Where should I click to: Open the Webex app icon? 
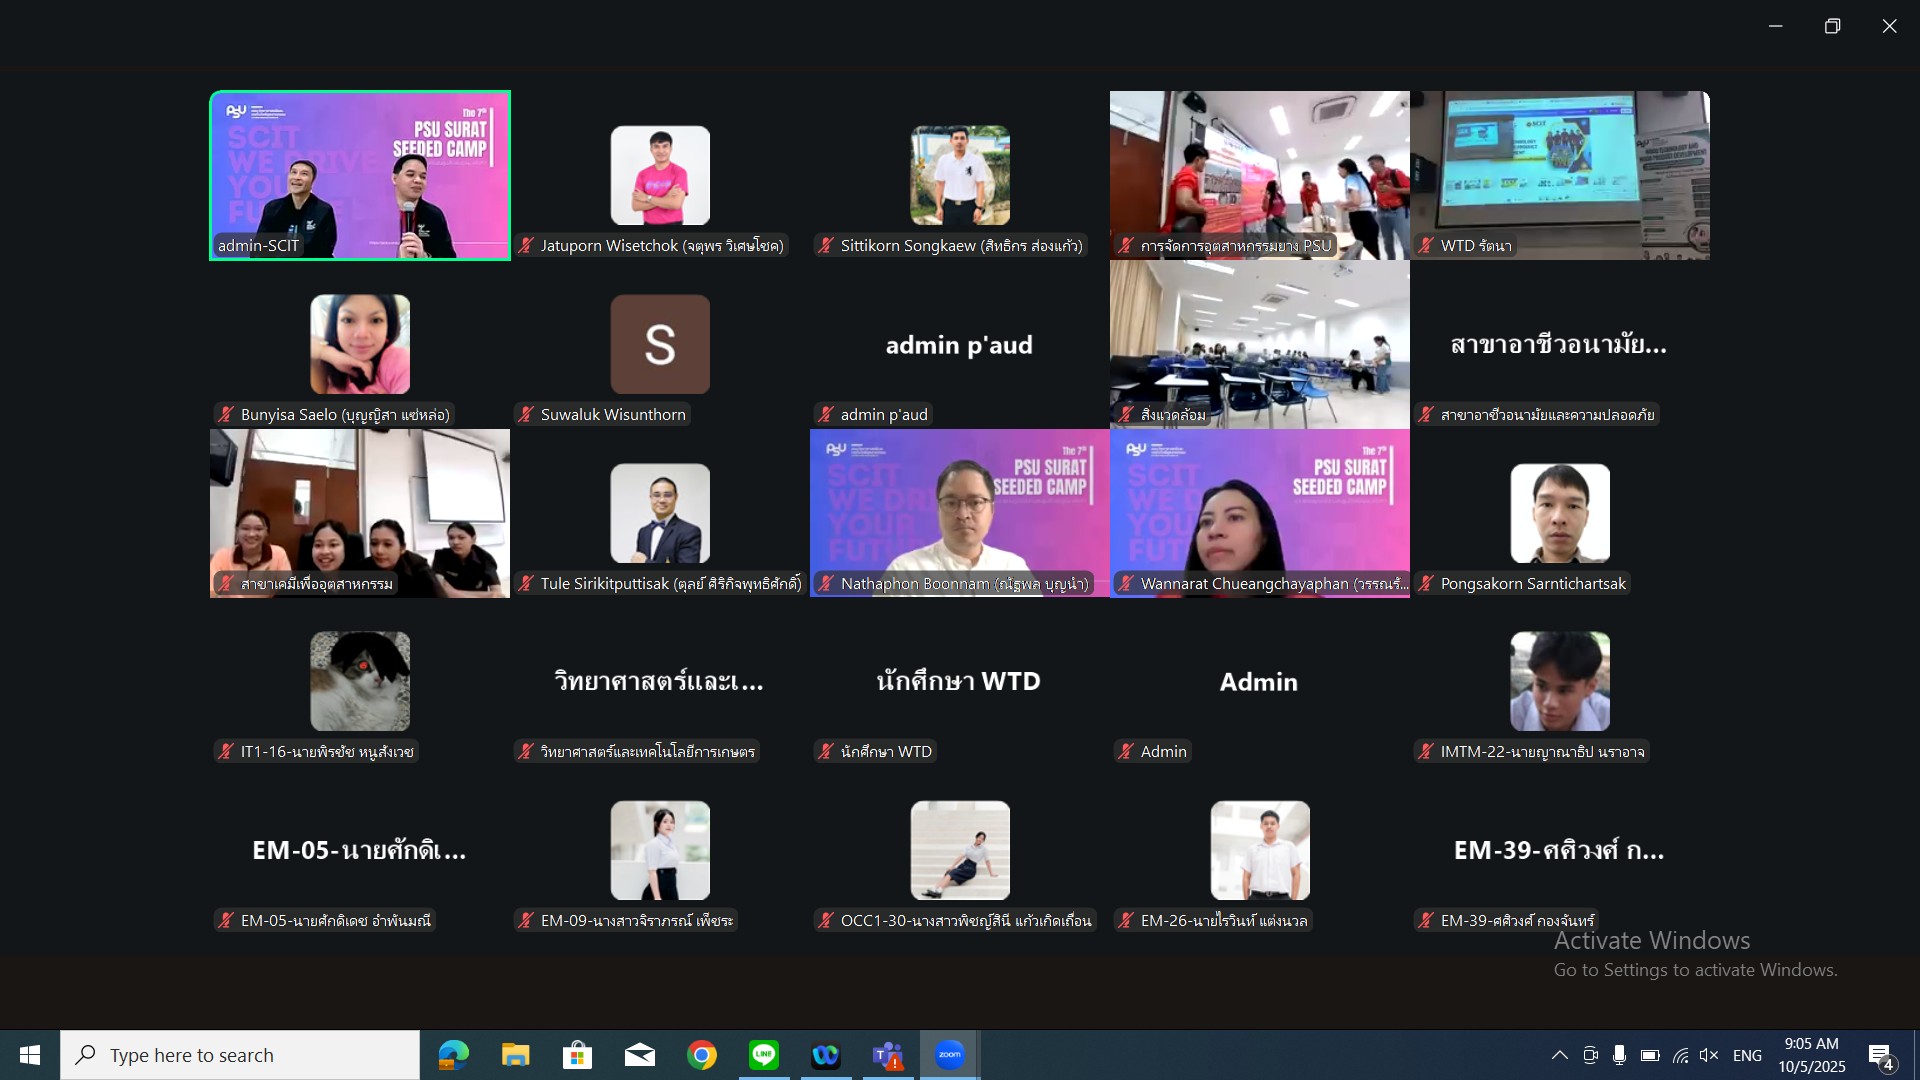click(x=826, y=1055)
